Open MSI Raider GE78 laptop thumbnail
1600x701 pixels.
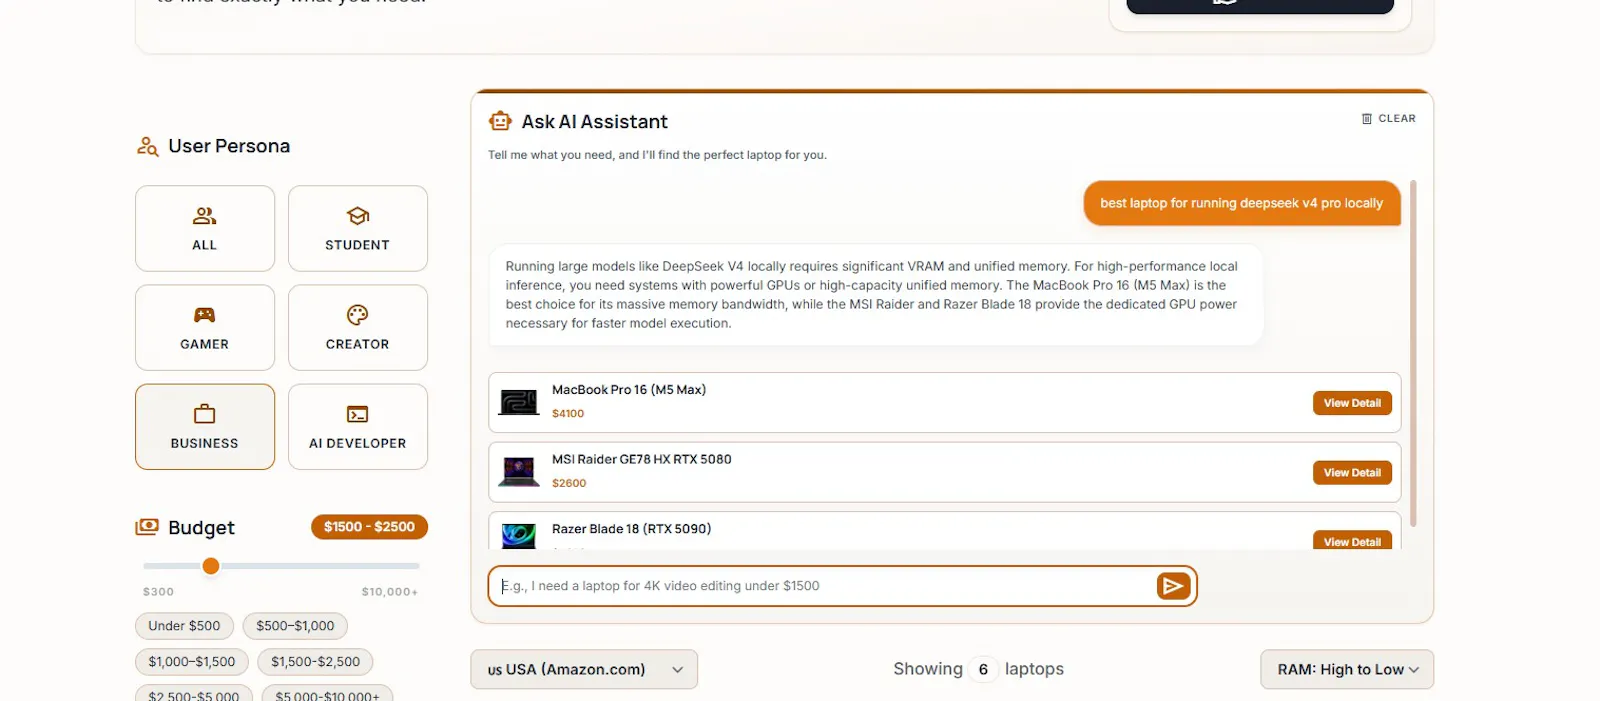519,472
